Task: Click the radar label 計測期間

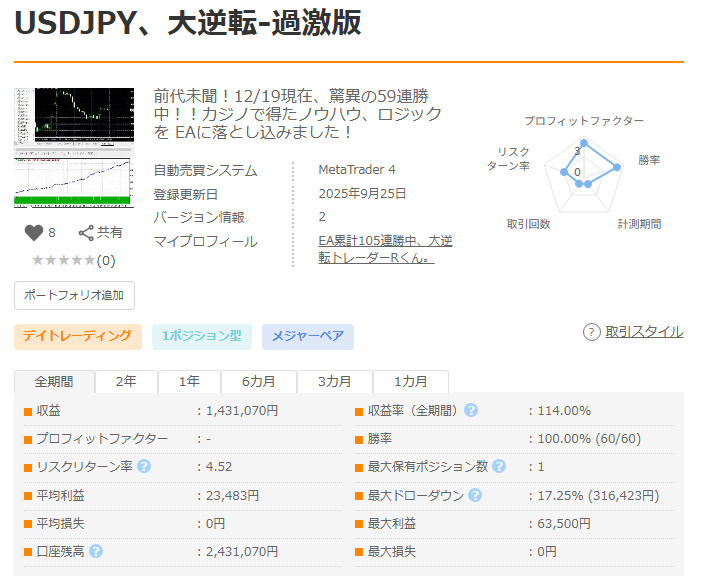Action: point(639,224)
